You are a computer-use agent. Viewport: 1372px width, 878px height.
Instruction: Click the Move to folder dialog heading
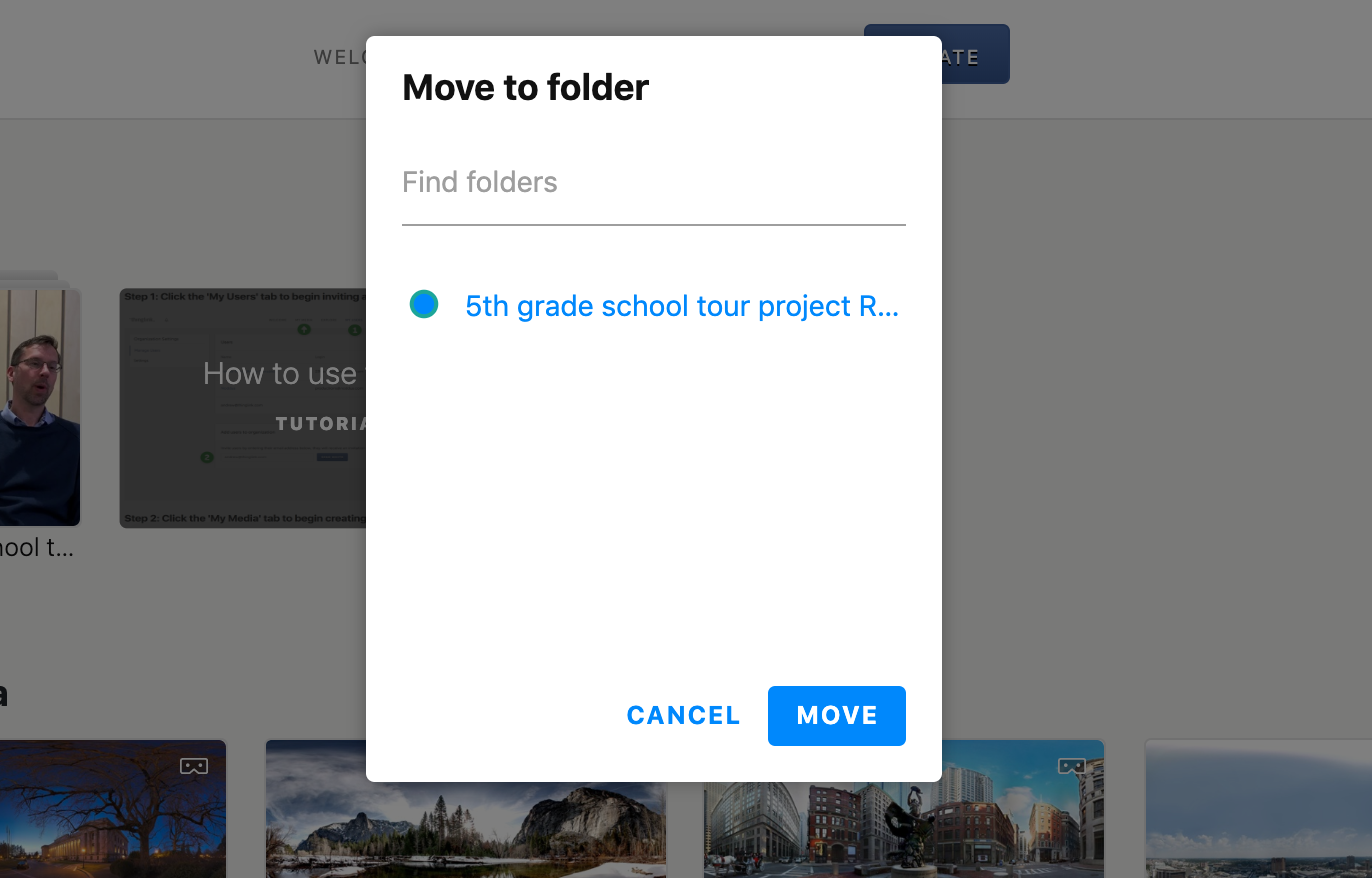(526, 88)
